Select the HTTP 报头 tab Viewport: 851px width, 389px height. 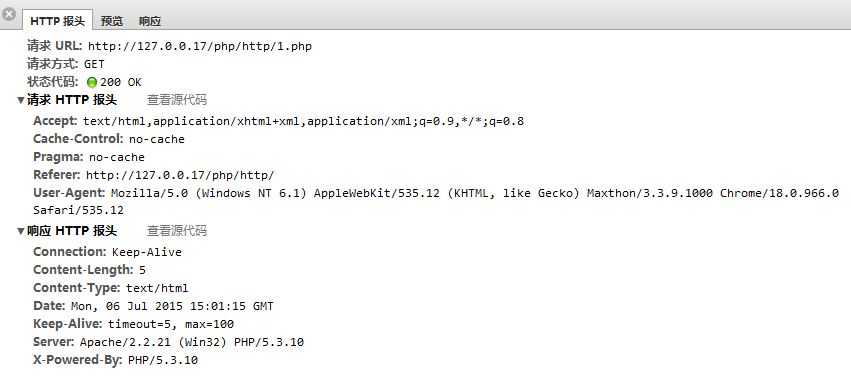[x=58, y=21]
